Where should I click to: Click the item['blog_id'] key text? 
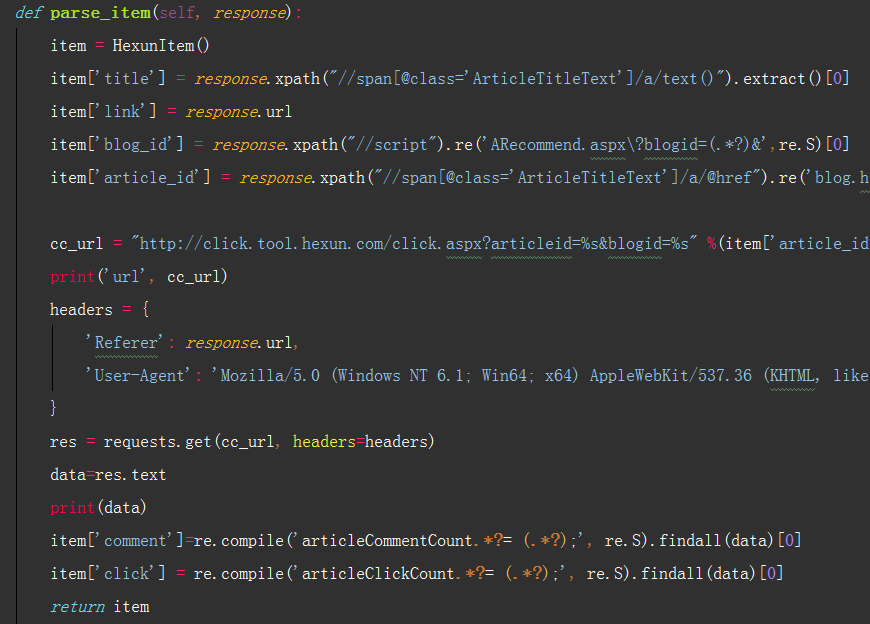coord(117,144)
